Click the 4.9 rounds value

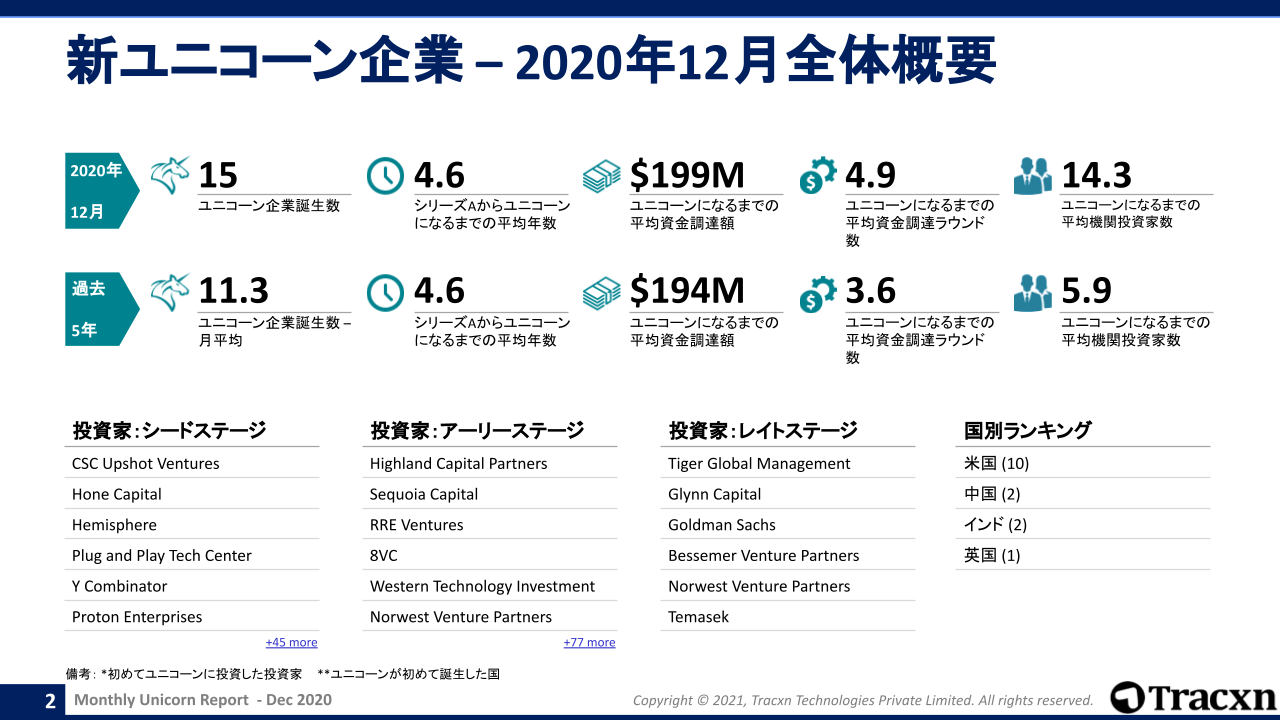pyautogui.click(x=870, y=175)
